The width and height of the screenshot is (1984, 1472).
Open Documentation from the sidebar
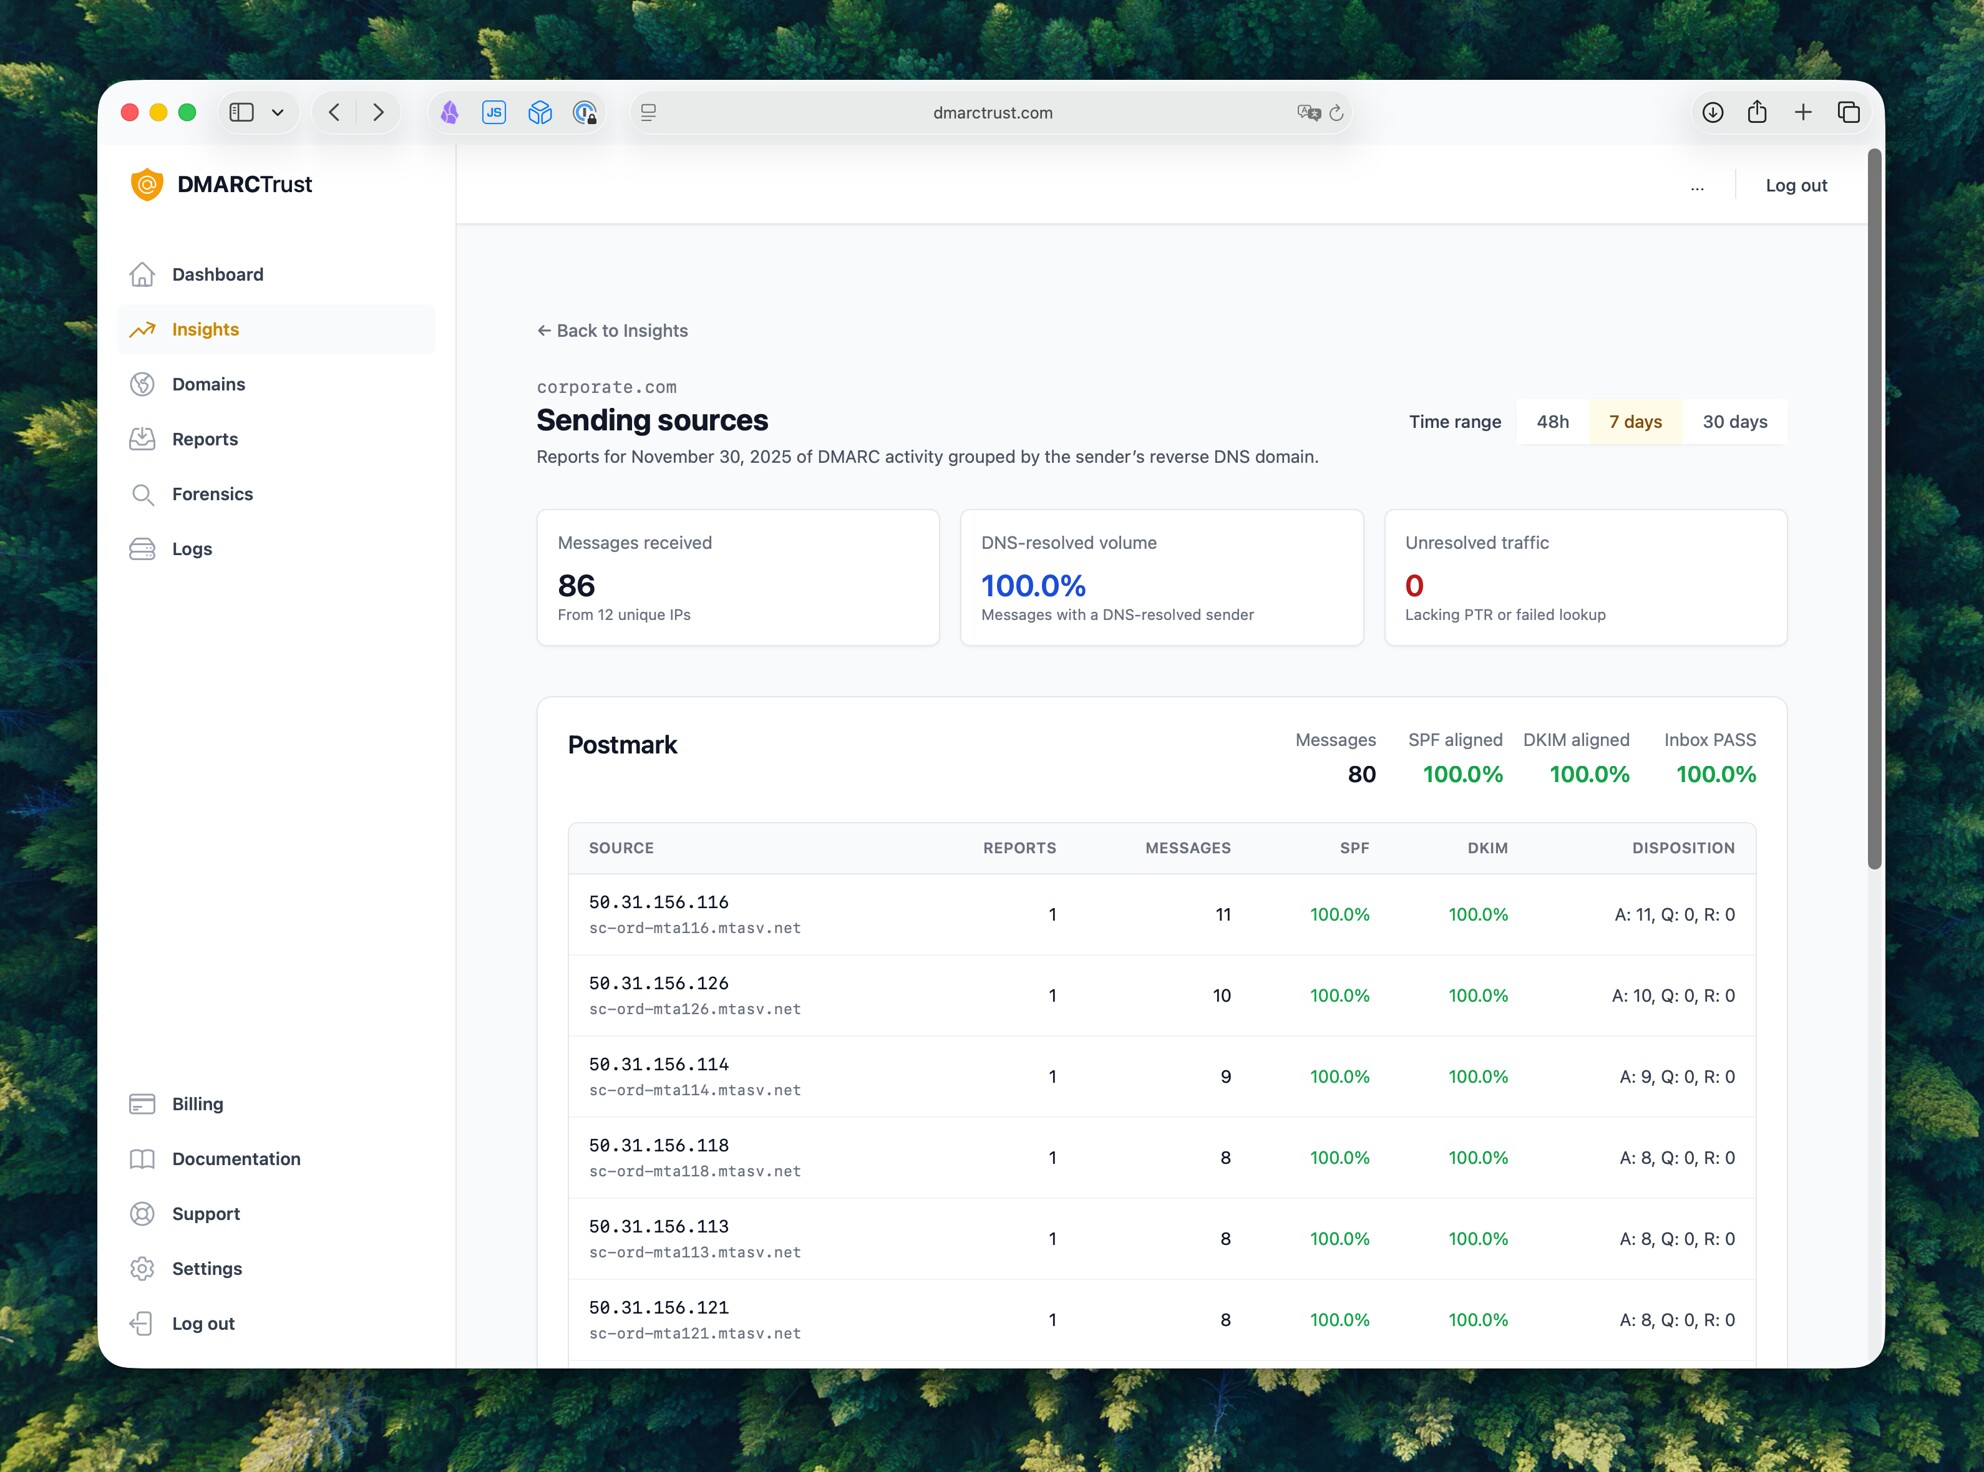(x=236, y=1159)
